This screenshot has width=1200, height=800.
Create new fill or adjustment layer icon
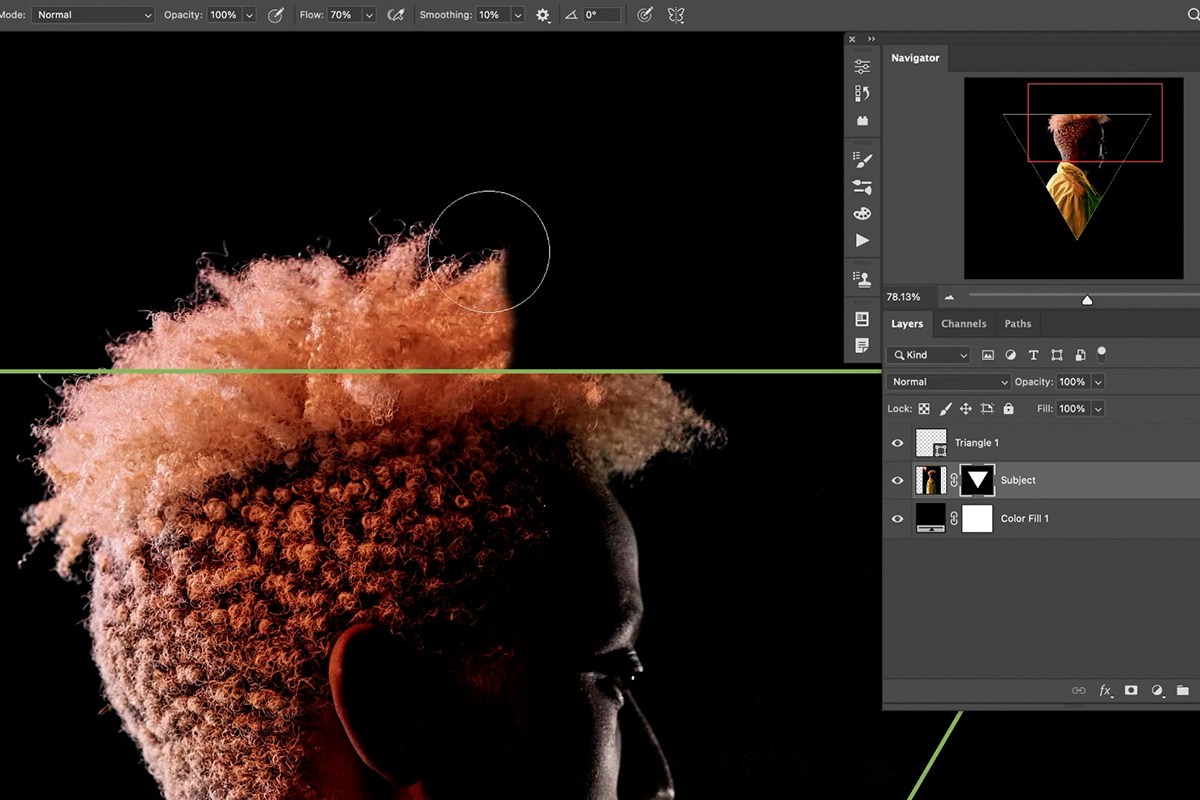1157,690
